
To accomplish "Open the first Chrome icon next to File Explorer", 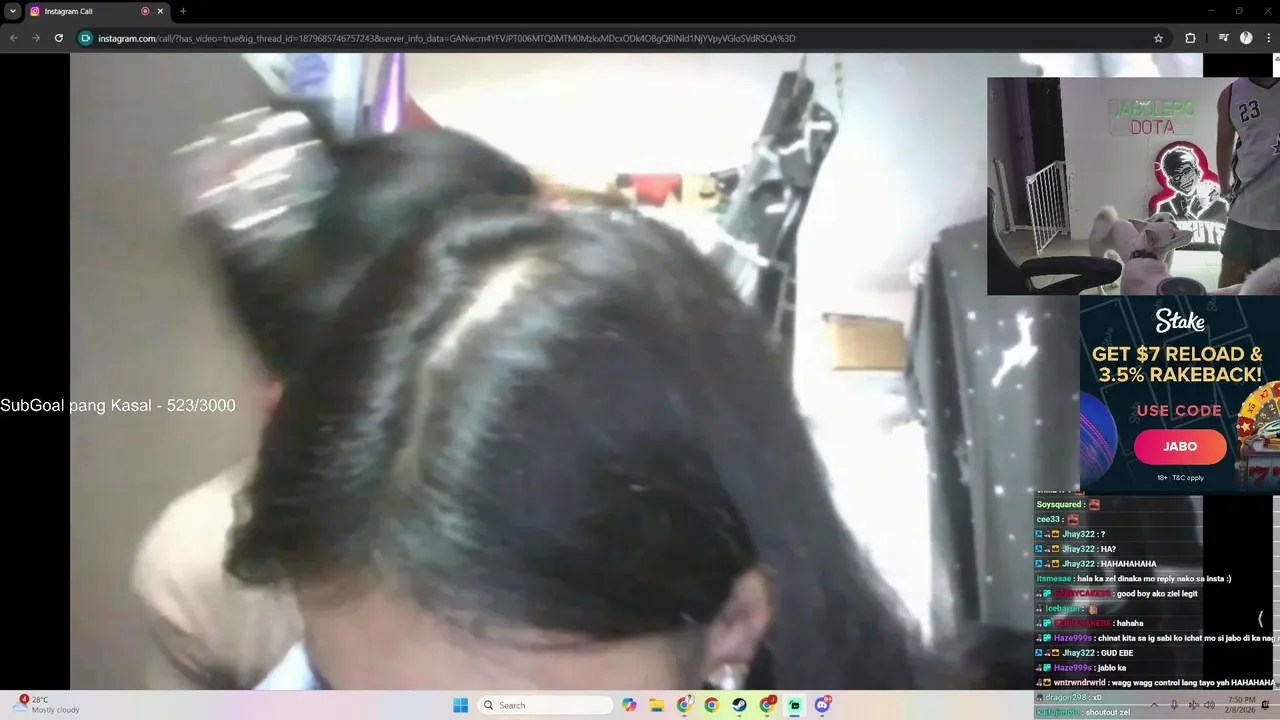I will coord(685,705).
